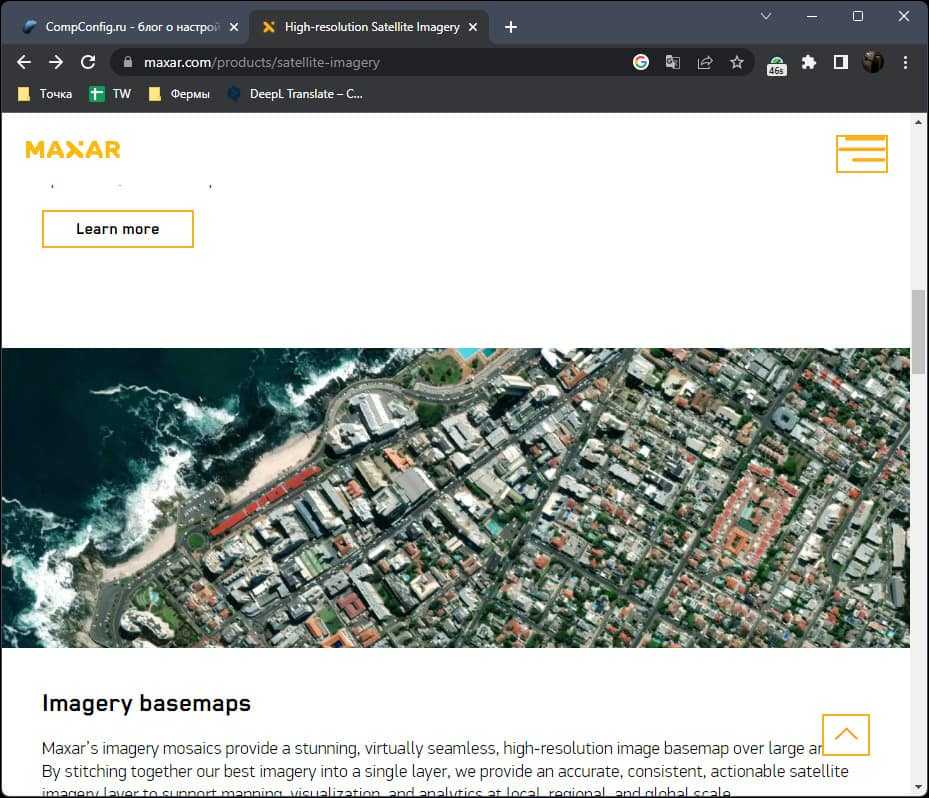Open the Maxar hamburger menu
Viewport: 929px width, 798px height.
(861, 154)
